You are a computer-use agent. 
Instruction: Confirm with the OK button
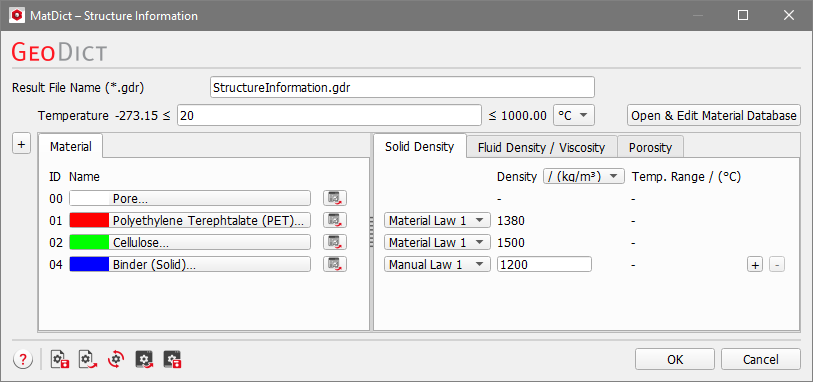[675, 359]
